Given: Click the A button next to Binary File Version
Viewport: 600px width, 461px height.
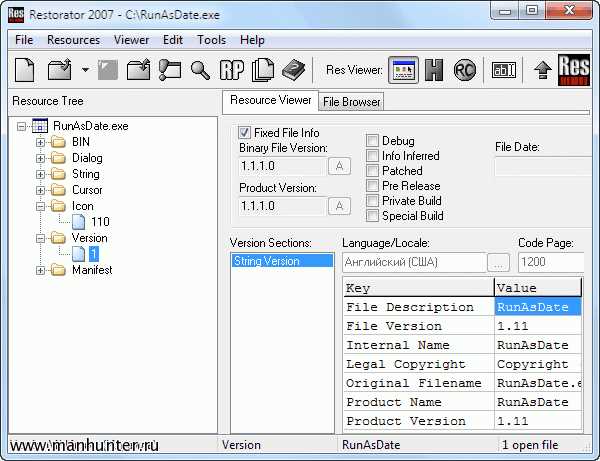Looking at the screenshot, I should 339,166.
